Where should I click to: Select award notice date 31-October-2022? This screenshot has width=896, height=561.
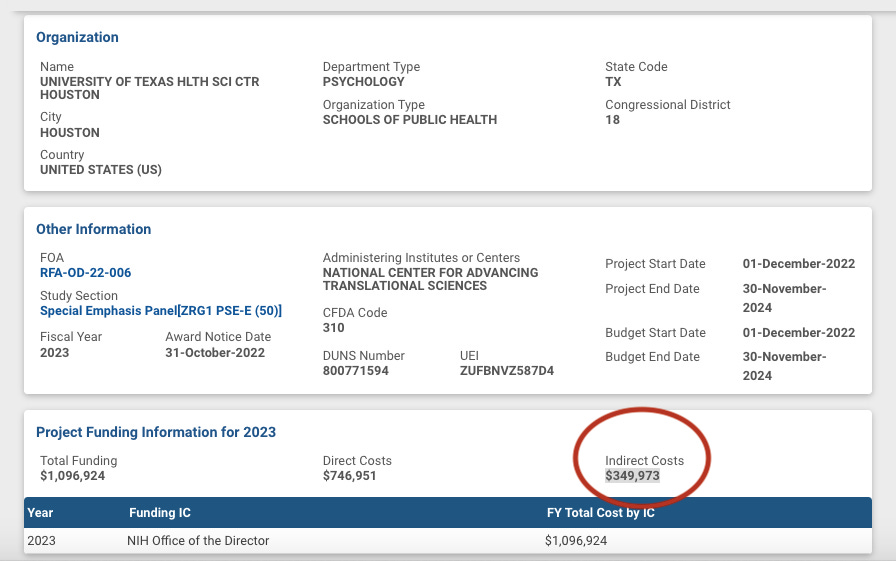click(x=215, y=352)
